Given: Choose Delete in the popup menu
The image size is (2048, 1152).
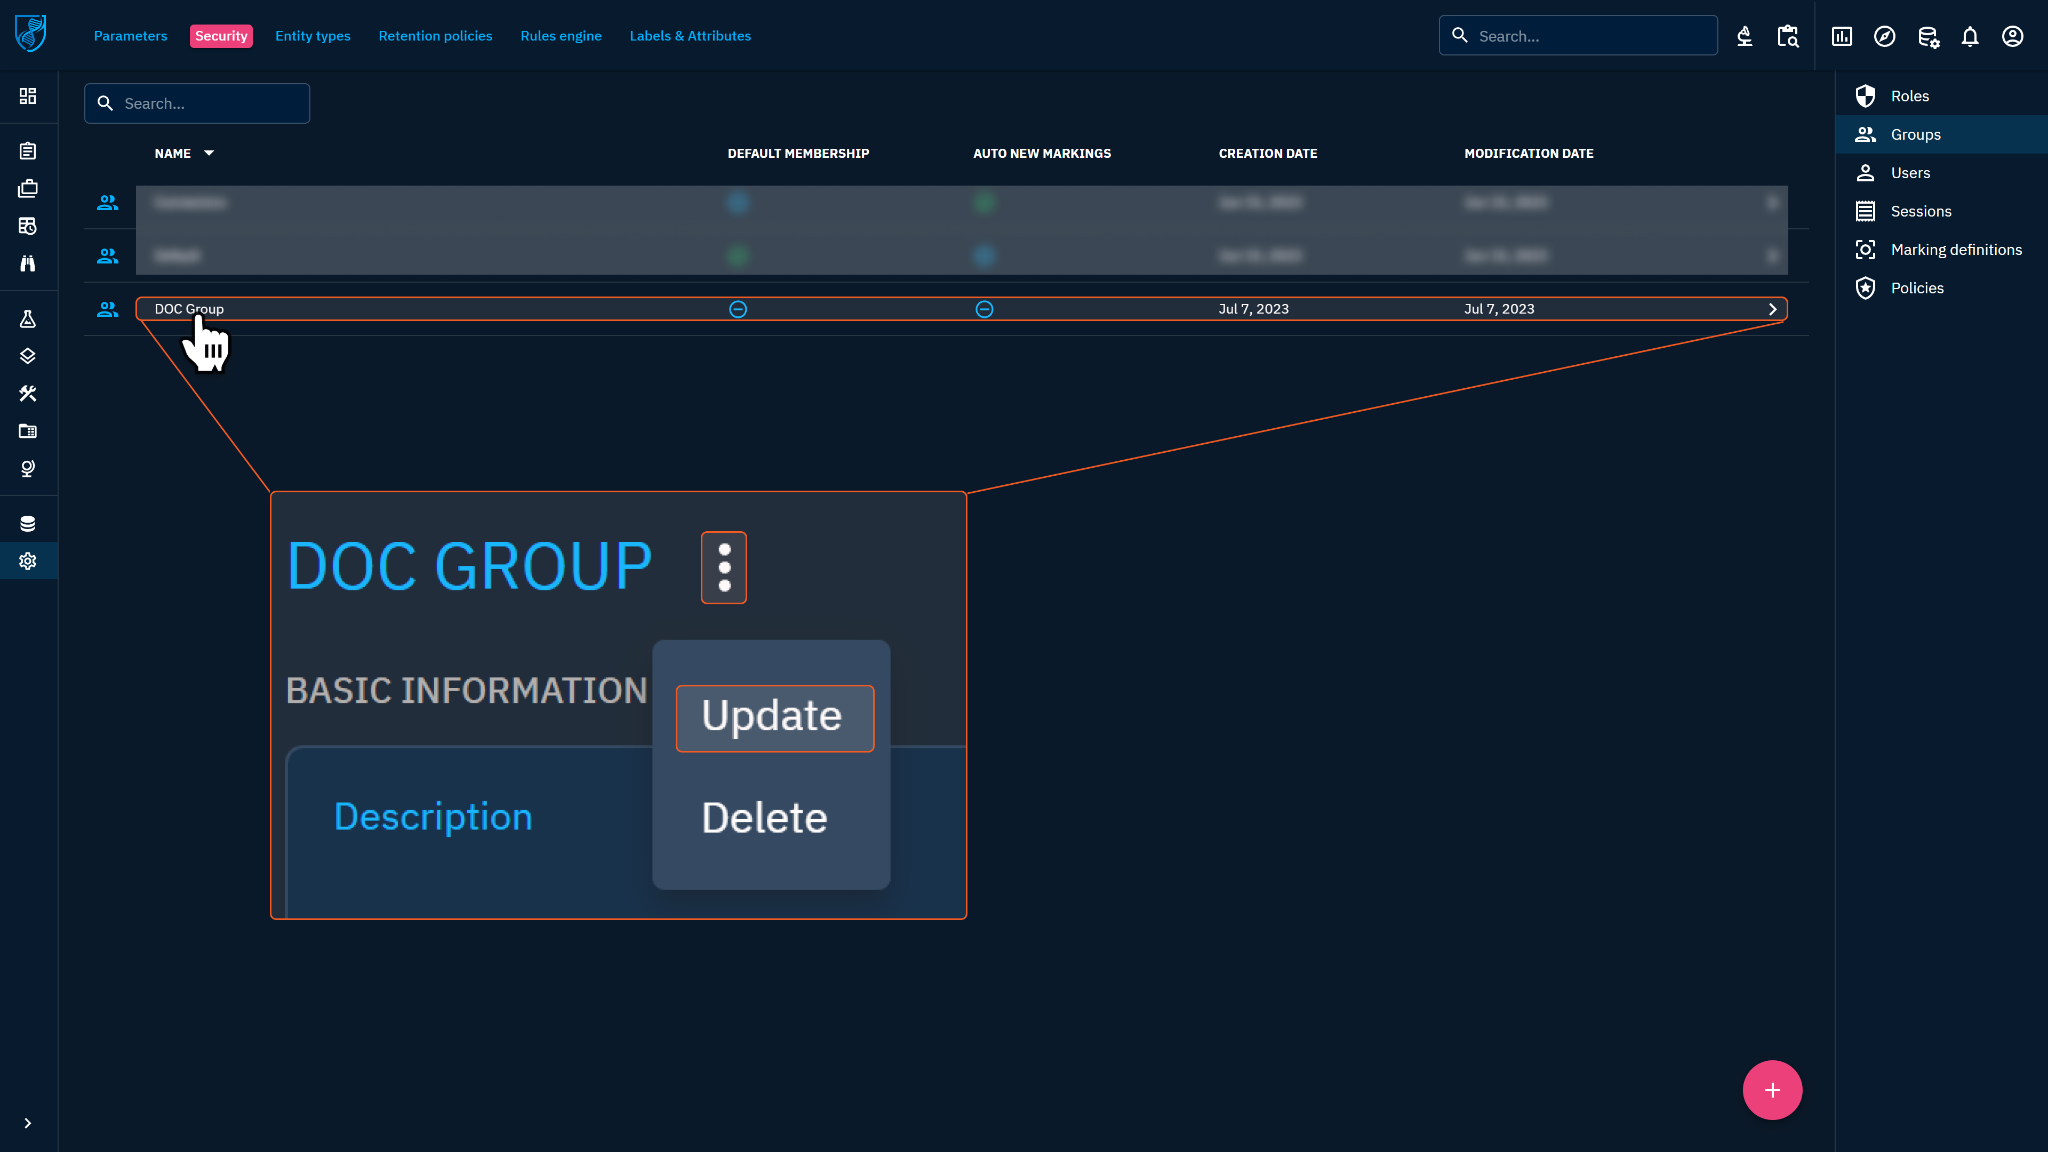Looking at the screenshot, I should (x=765, y=819).
